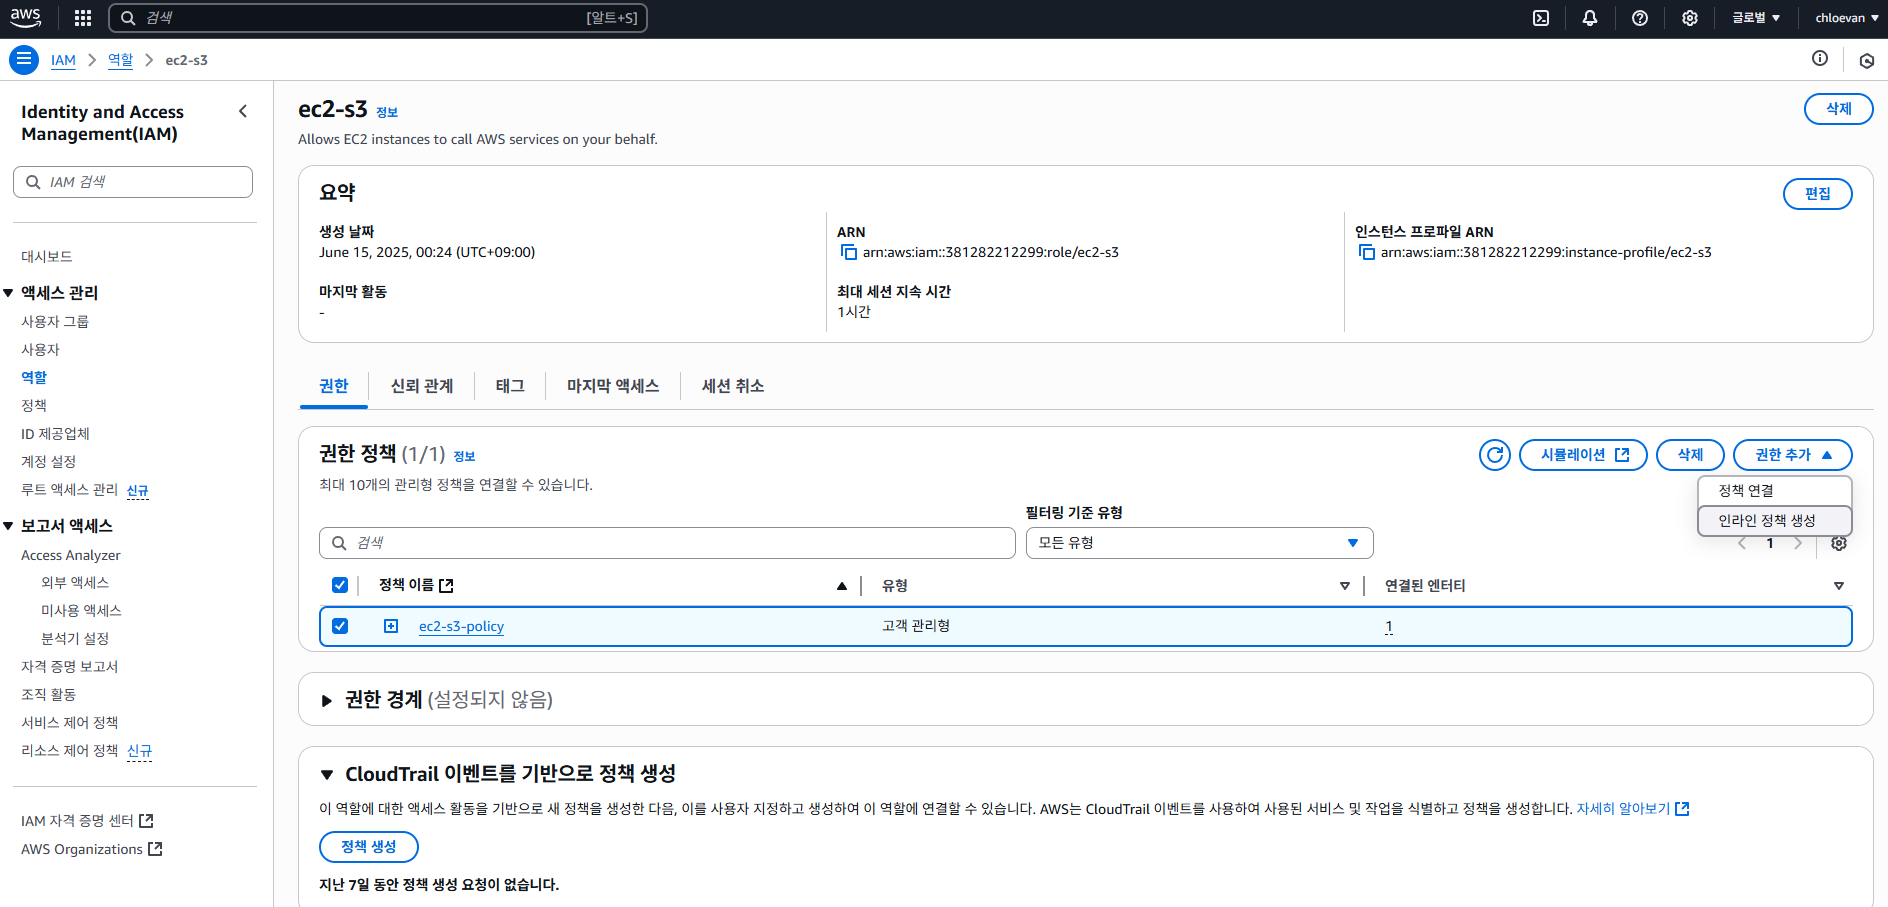The width and height of the screenshot is (1888, 907).
Task: Go to previous page of policies
Action: [x=1742, y=543]
